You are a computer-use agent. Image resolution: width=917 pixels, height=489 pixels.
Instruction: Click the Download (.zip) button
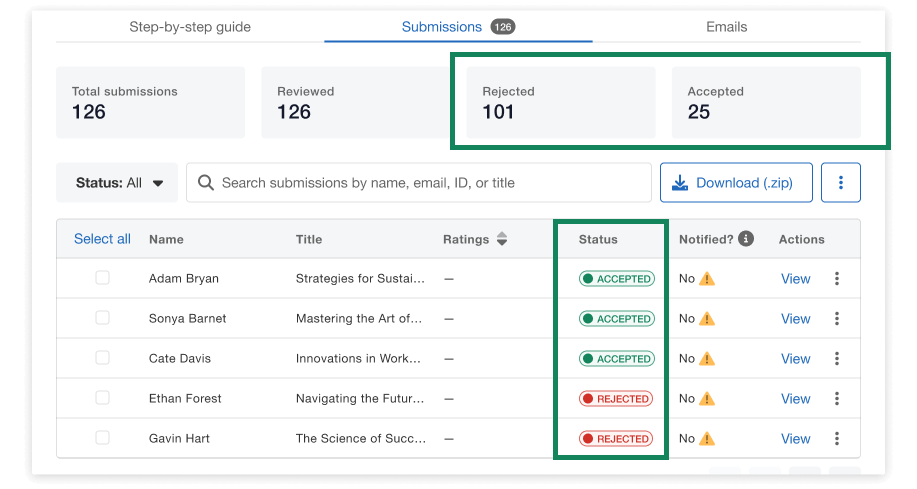(x=735, y=183)
